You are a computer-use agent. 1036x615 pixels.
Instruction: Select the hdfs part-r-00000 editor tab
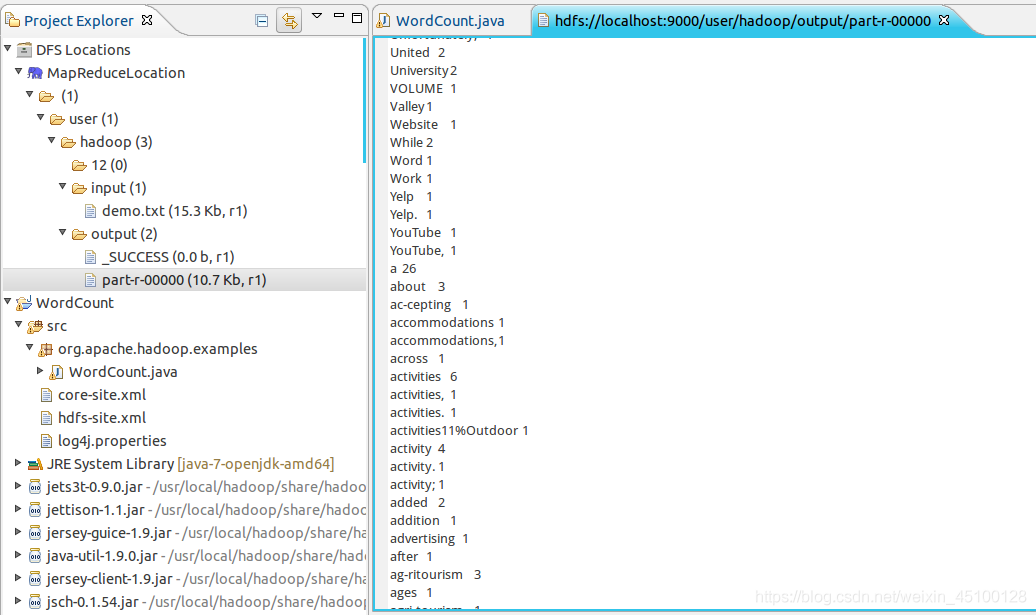[743, 20]
